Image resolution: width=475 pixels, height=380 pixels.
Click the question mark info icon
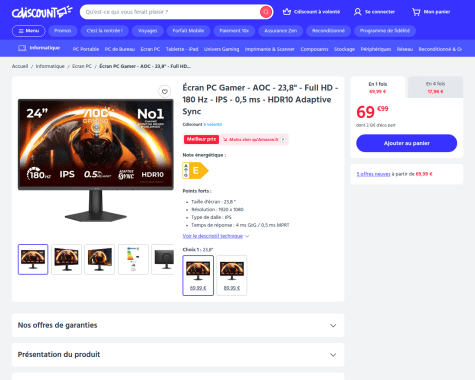click(283, 139)
